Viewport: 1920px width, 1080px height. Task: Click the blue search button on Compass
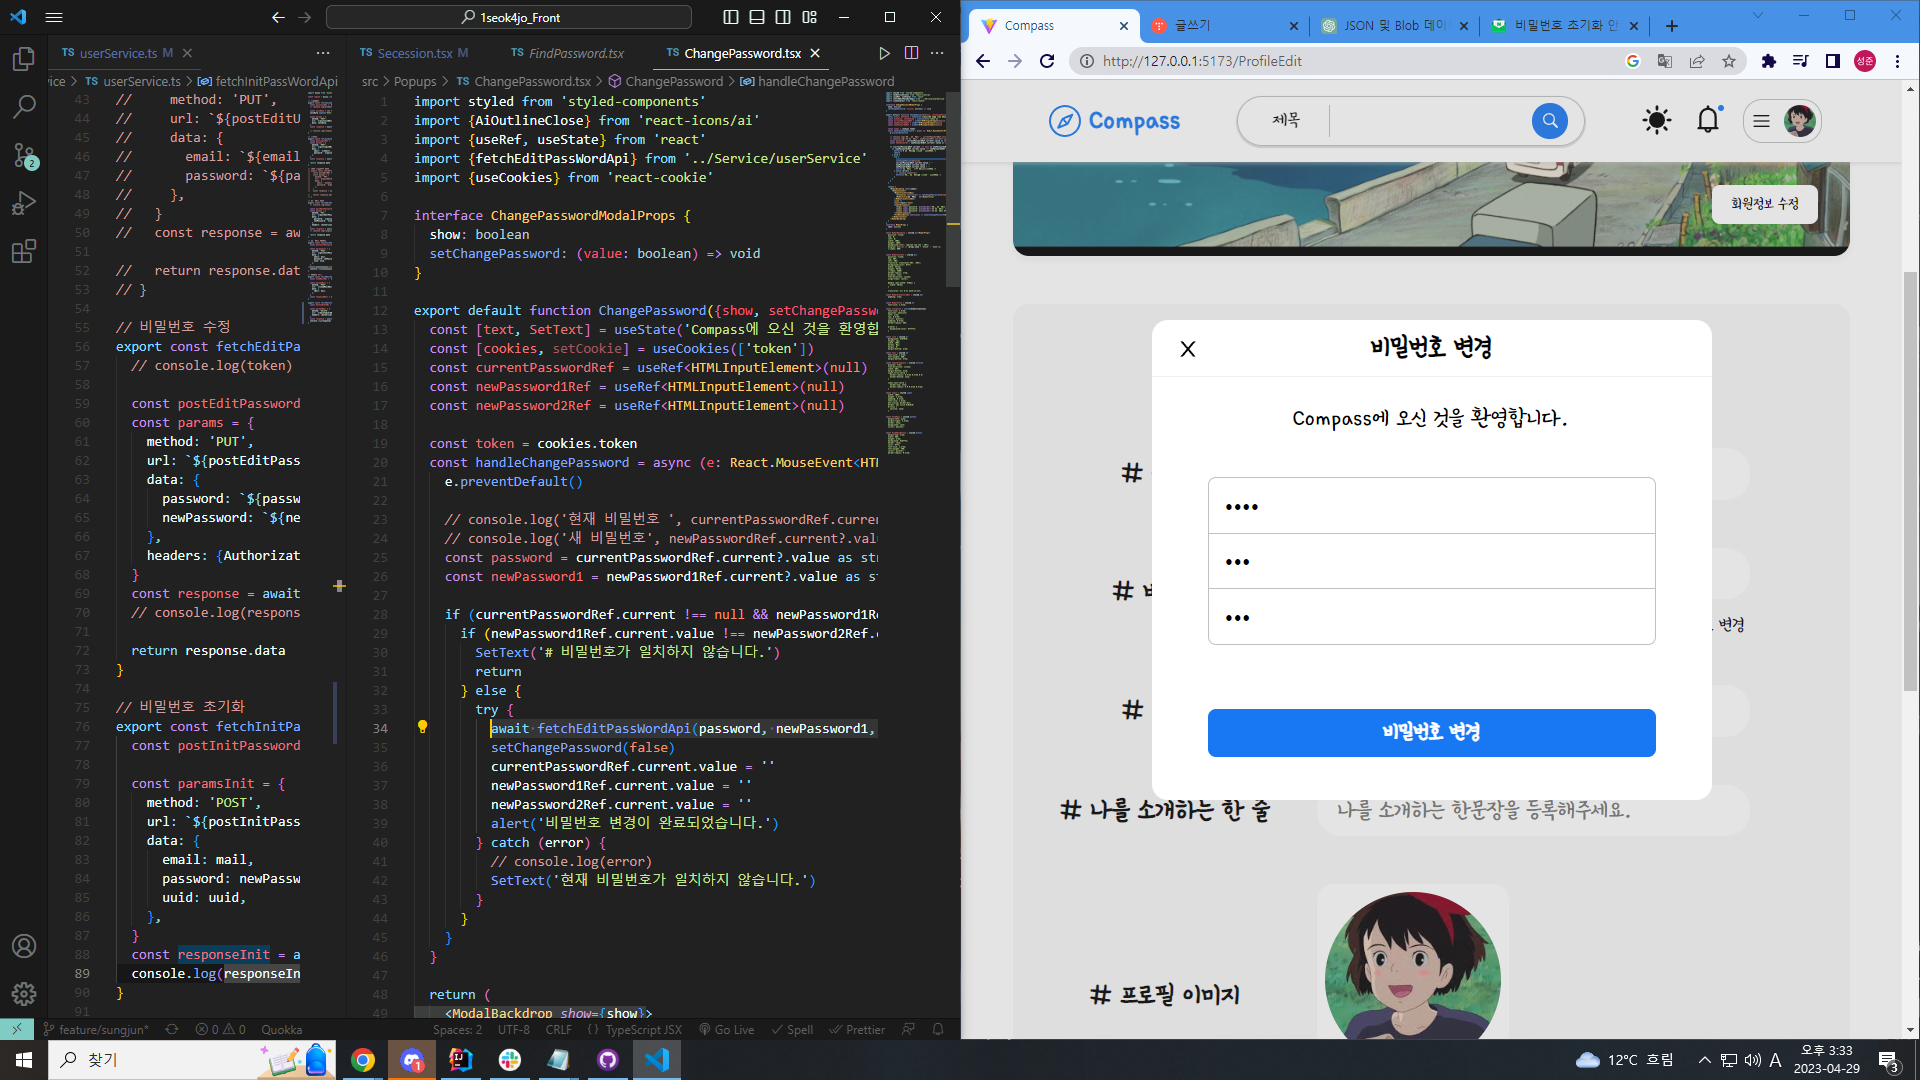[x=1549, y=121]
